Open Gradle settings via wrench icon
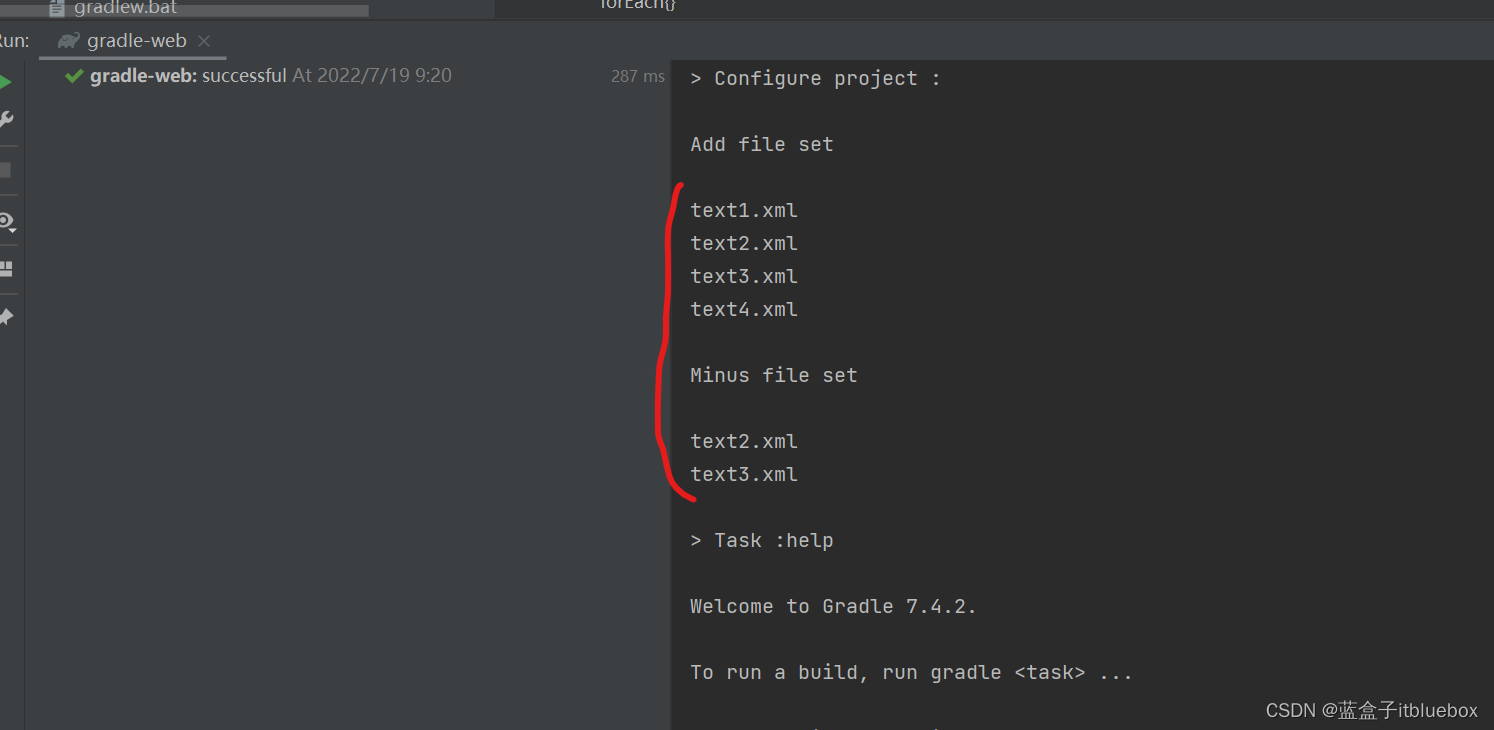This screenshot has height=730, width=1494. click(5, 120)
